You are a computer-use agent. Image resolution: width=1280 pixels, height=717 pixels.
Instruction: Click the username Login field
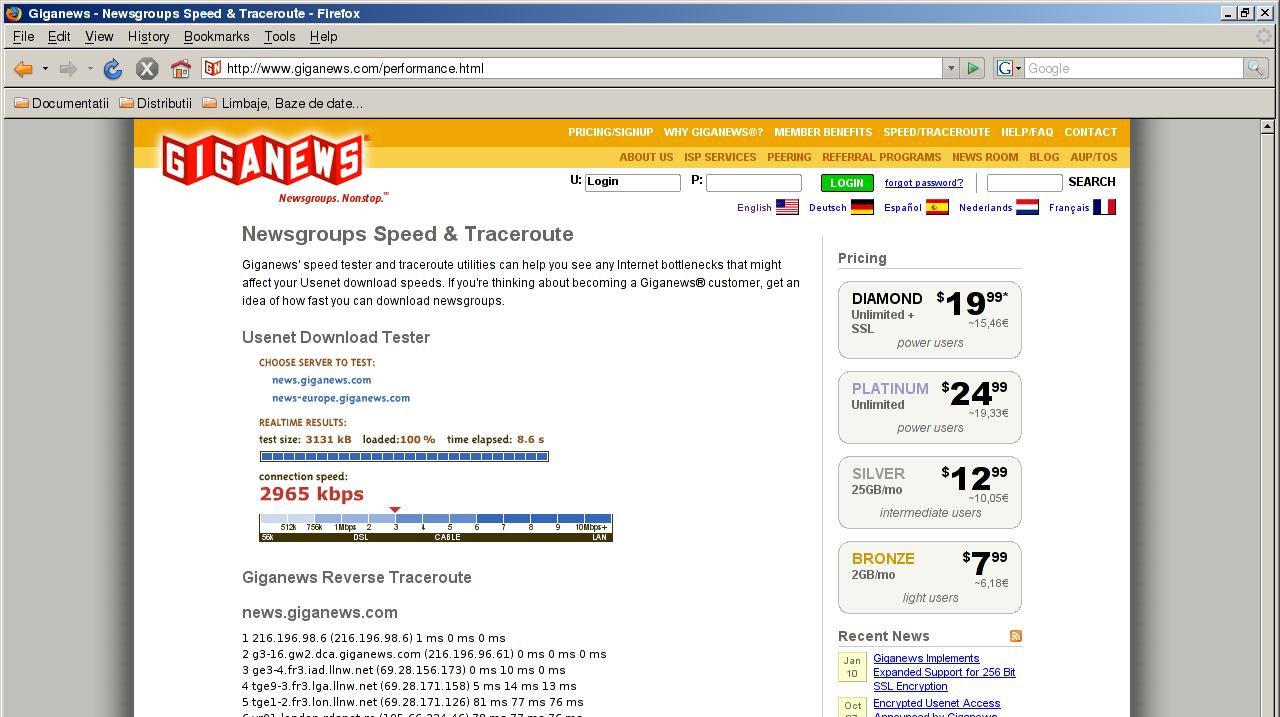tap(633, 182)
